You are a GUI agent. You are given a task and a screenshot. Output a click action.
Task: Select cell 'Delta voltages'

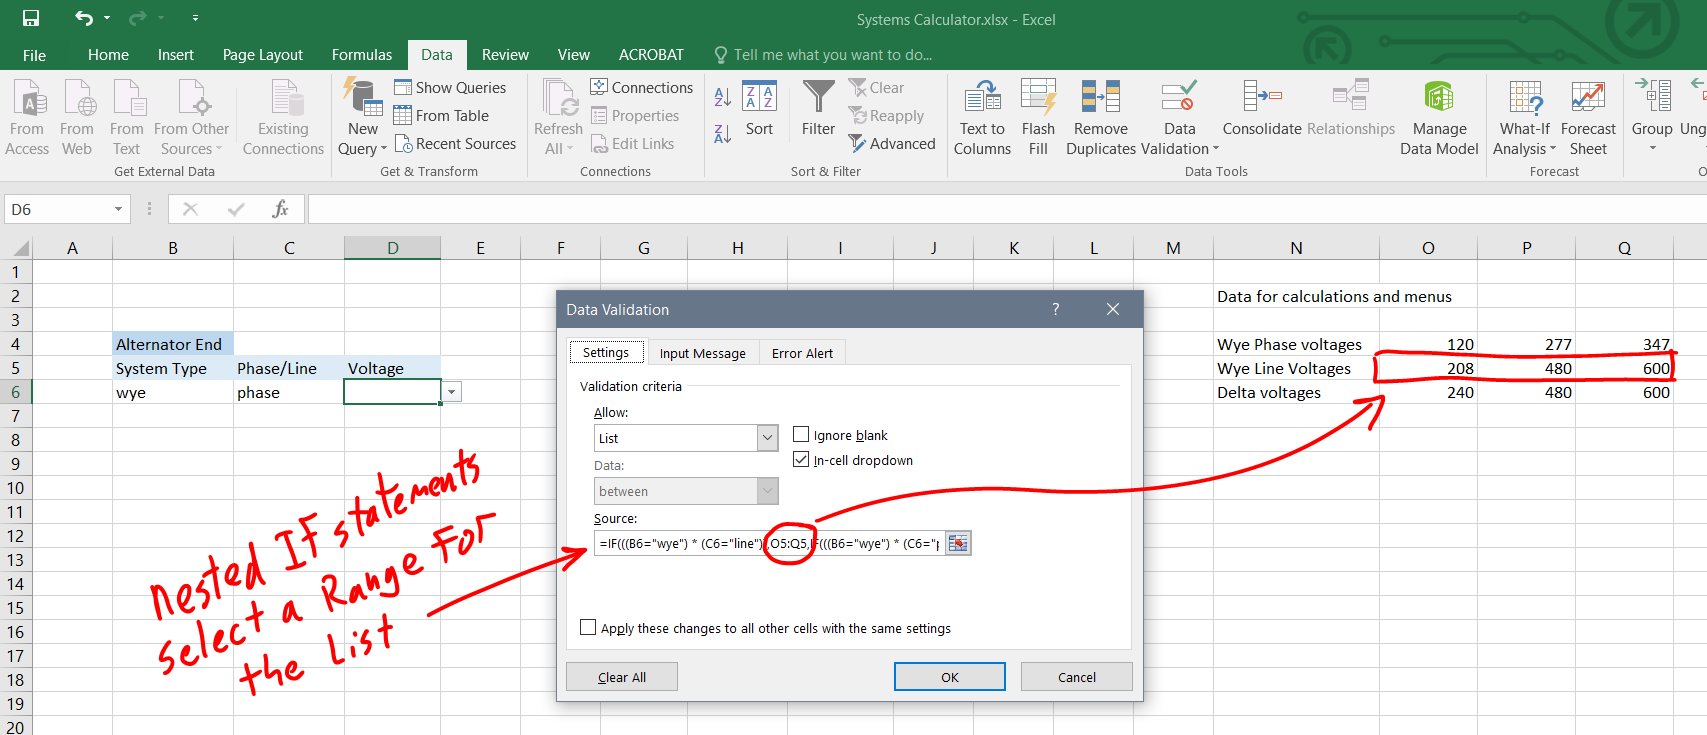pyautogui.click(x=1296, y=392)
